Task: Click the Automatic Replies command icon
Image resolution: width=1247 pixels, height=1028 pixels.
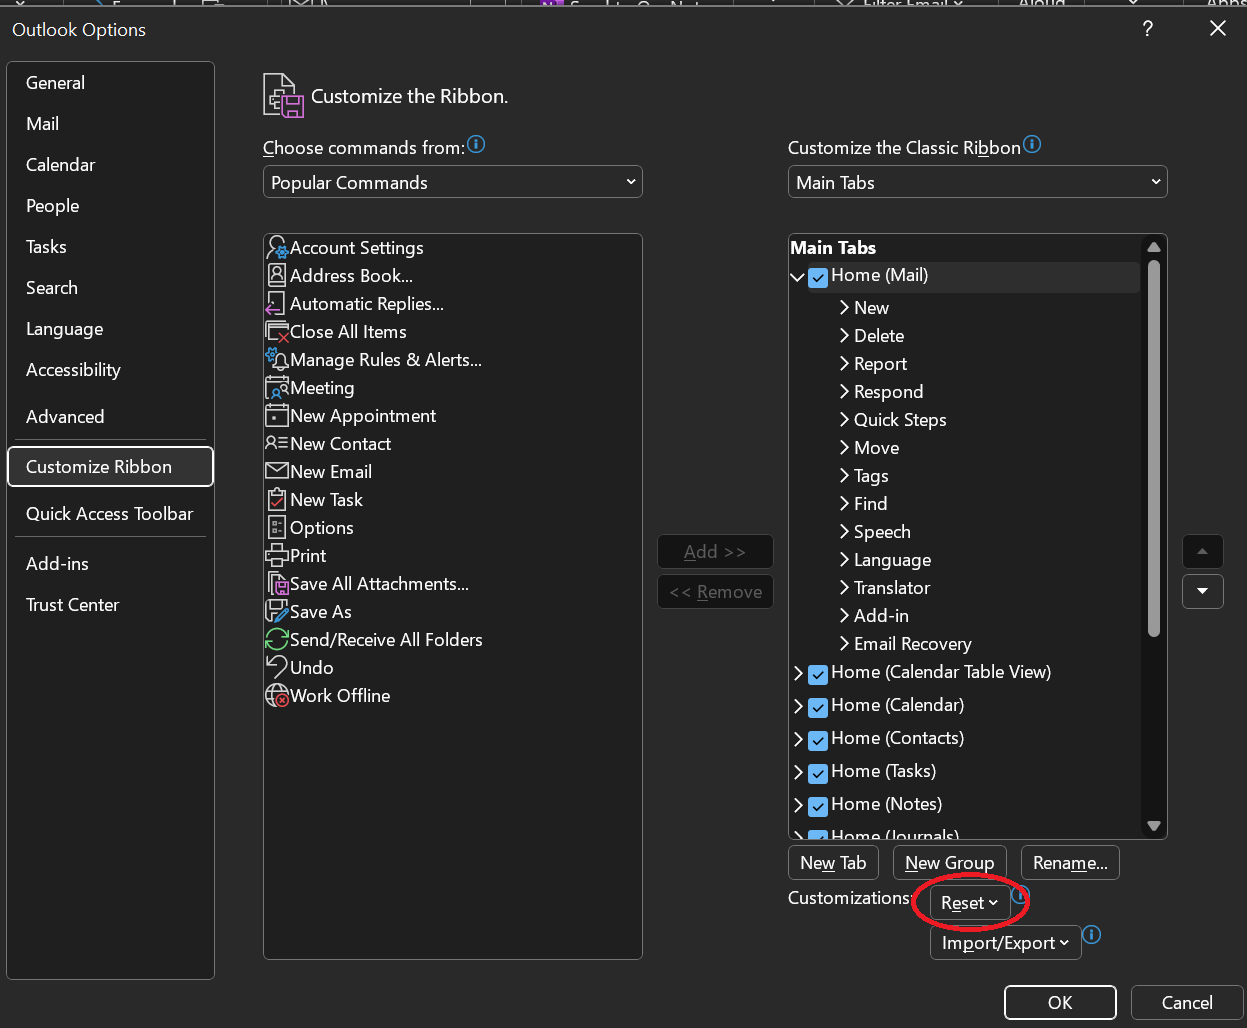Action: tap(277, 304)
